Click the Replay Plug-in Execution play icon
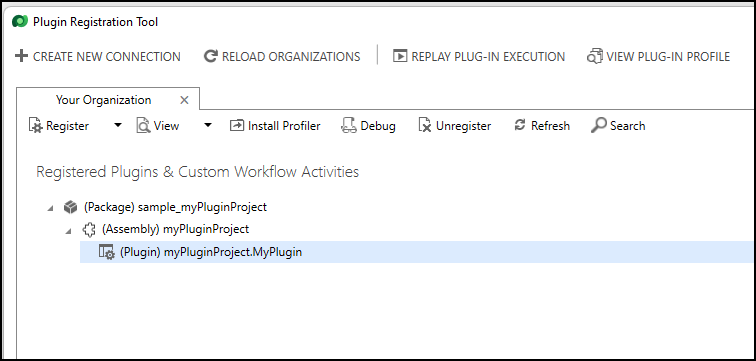This screenshot has height=361, width=756. point(400,56)
